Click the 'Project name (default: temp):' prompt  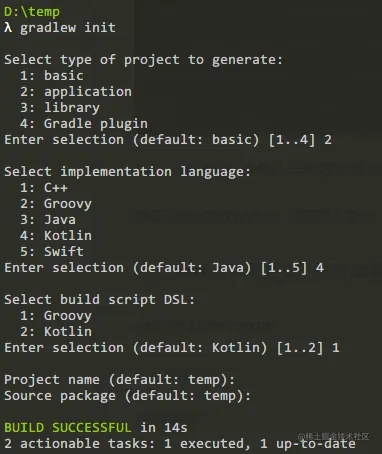[x=119, y=380]
